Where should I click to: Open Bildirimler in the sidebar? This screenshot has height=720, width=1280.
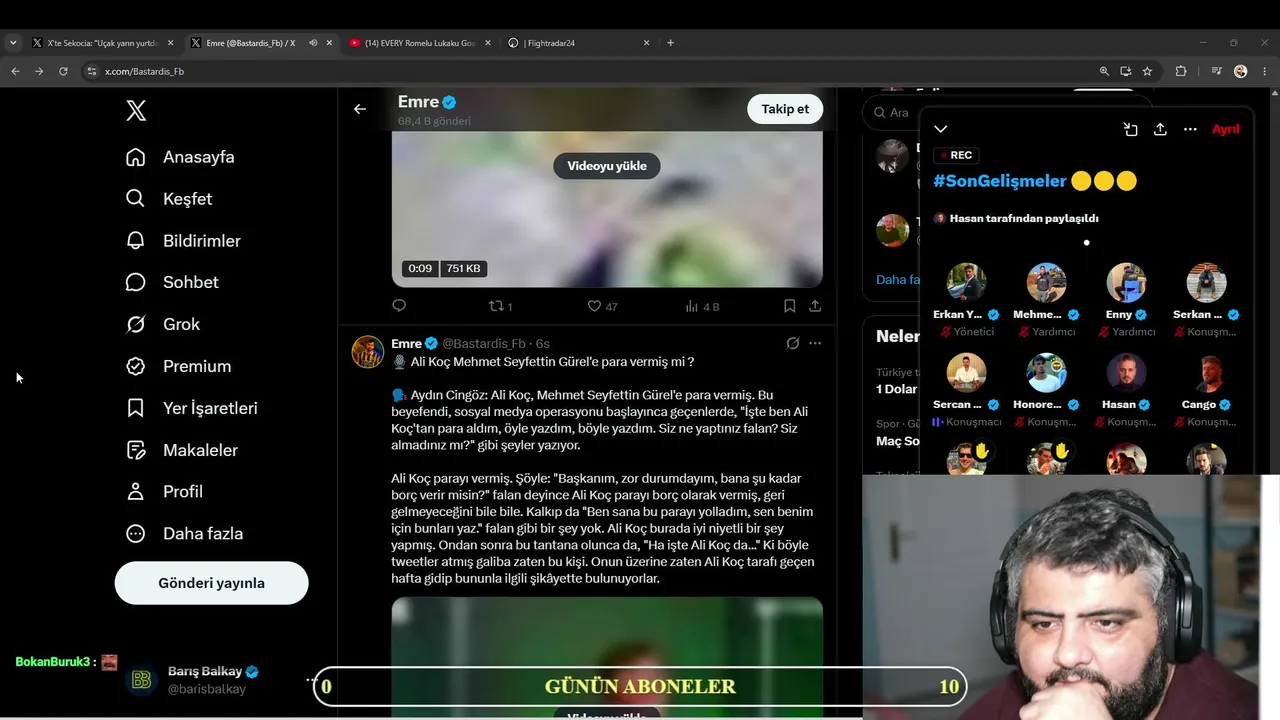tap(183, 241)
